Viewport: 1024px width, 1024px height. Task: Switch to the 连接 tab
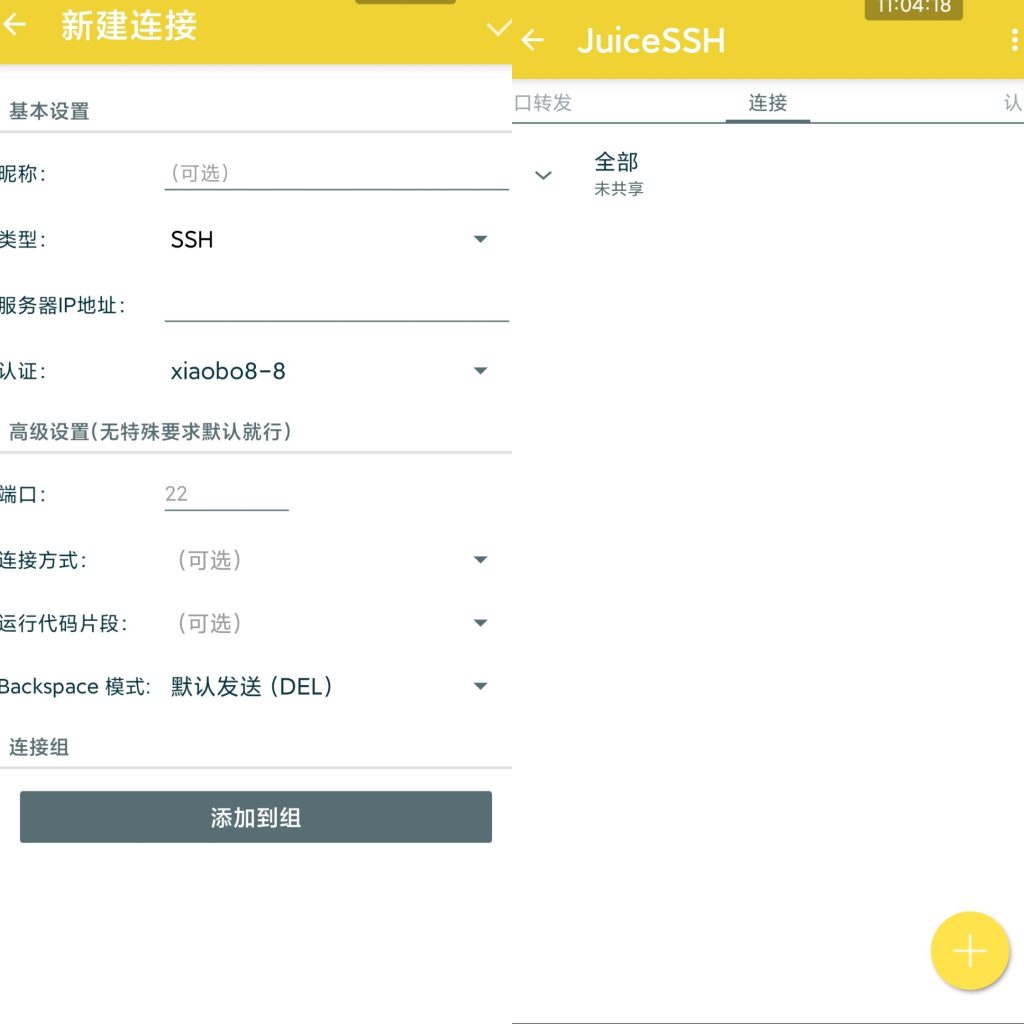point(767,103)
